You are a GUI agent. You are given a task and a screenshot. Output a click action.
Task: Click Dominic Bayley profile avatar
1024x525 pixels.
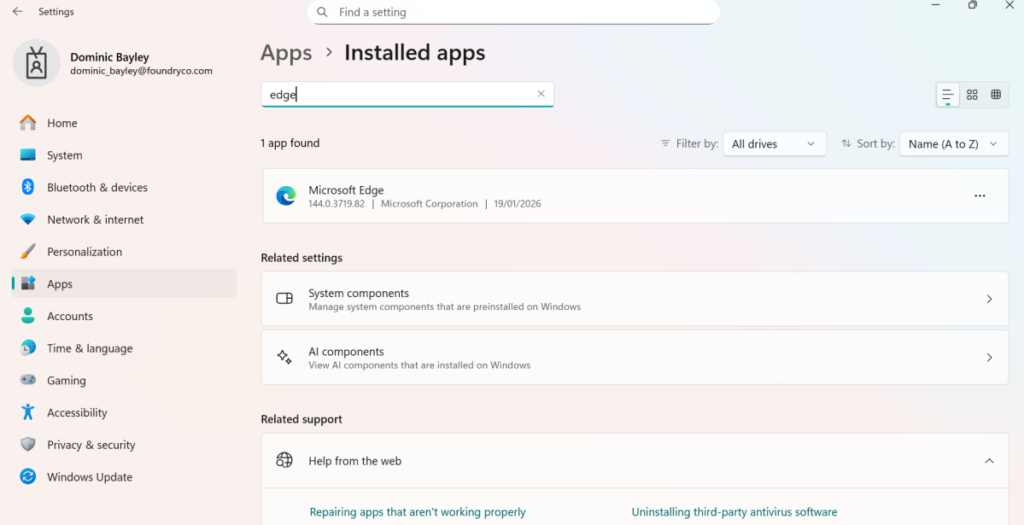(x=37, y=64)
